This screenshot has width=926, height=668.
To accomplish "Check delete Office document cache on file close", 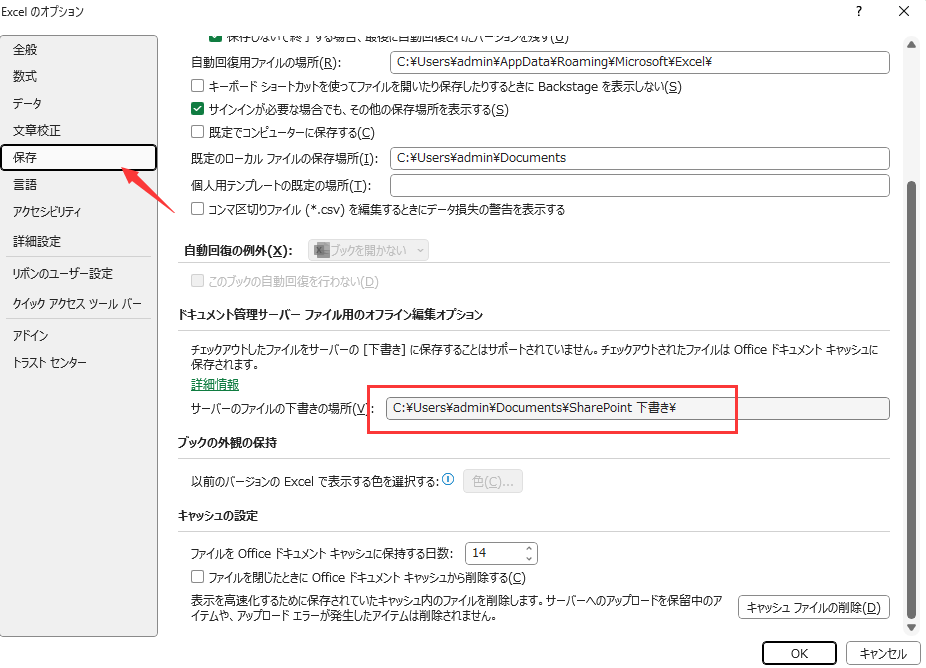I will 197,577.
